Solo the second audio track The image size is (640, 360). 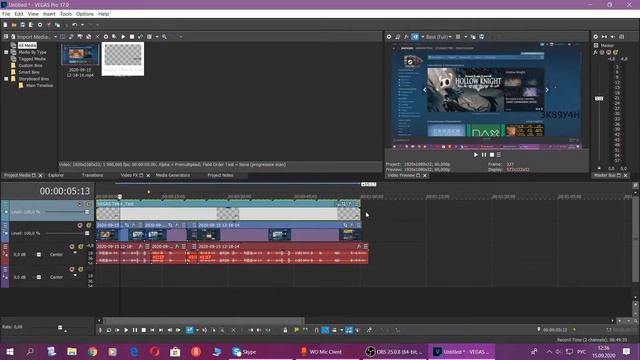pyautogui.click(x=80, y=269)
